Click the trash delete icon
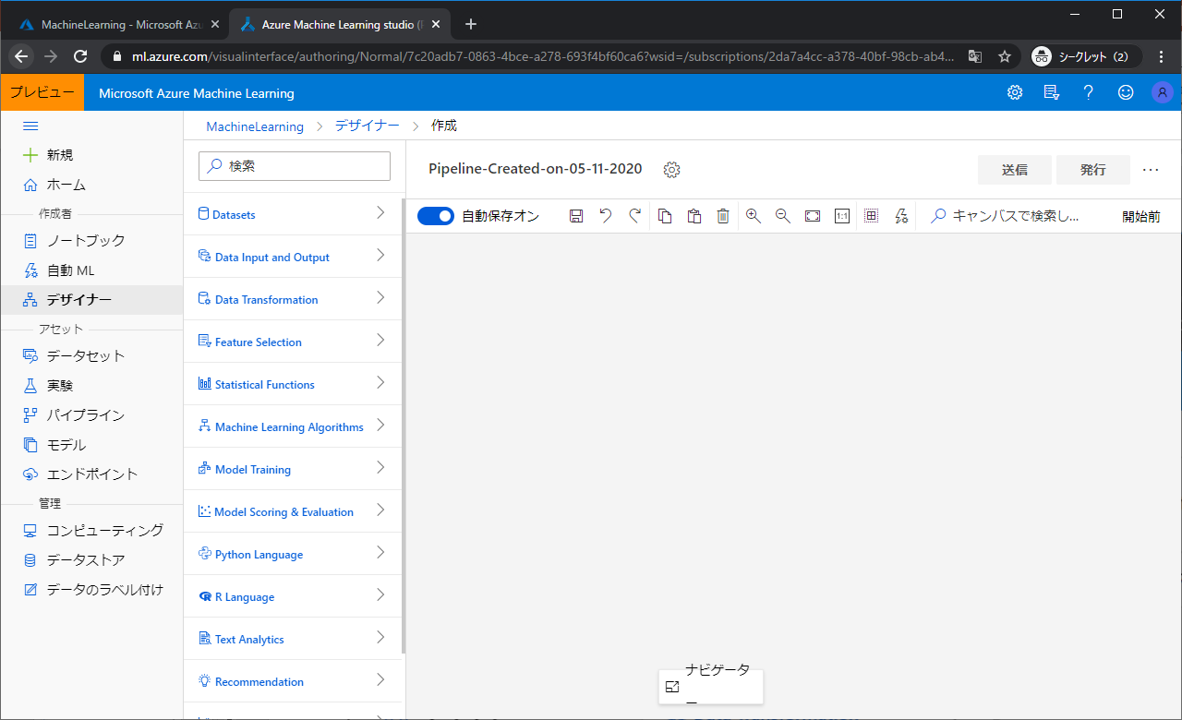 723,216
